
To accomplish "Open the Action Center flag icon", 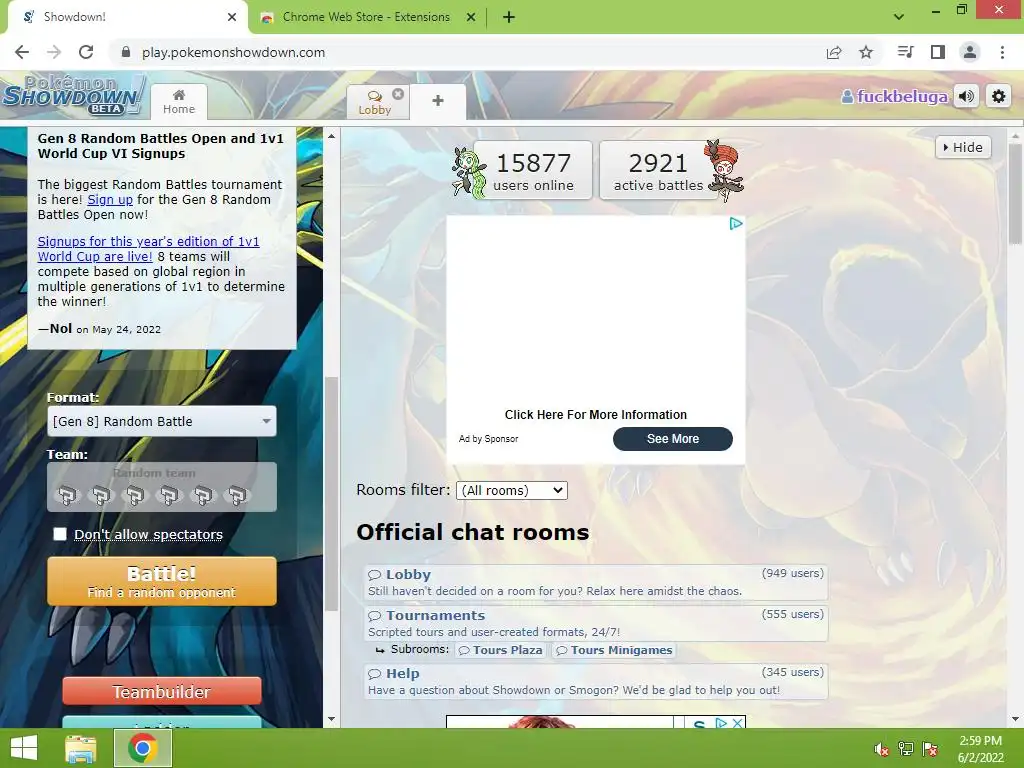I will coord(930,749).
